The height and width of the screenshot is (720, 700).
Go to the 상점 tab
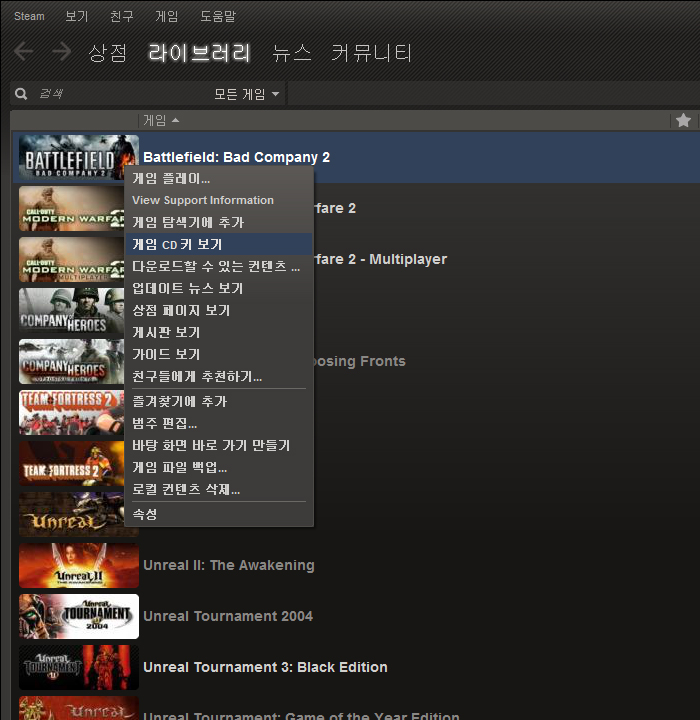[108, 53]
